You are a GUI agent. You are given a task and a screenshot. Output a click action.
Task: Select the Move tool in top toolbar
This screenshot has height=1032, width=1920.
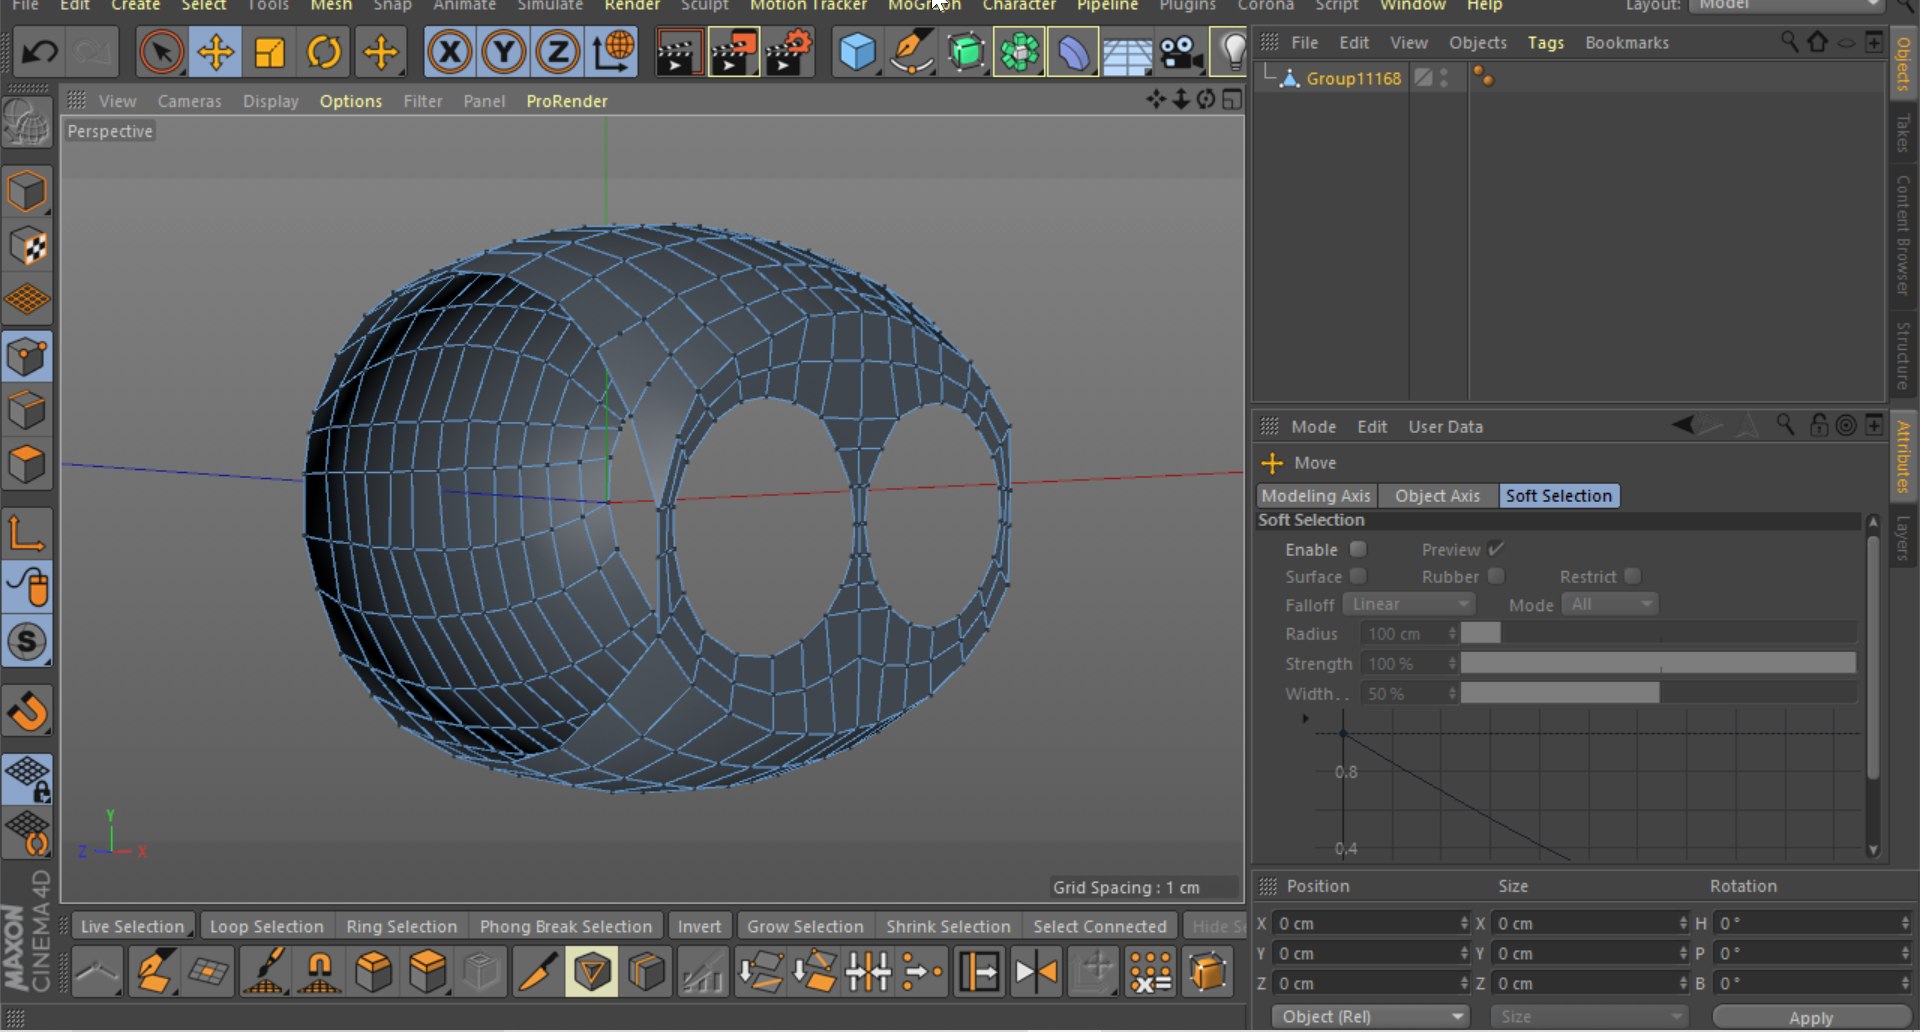click(x=215, y=51)
